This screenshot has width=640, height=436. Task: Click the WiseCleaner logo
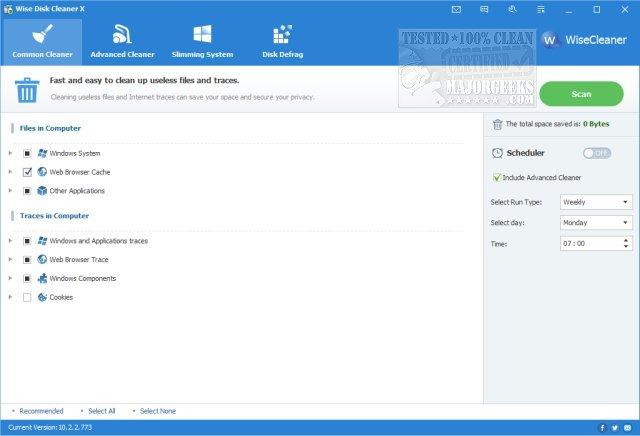(584, 40)
